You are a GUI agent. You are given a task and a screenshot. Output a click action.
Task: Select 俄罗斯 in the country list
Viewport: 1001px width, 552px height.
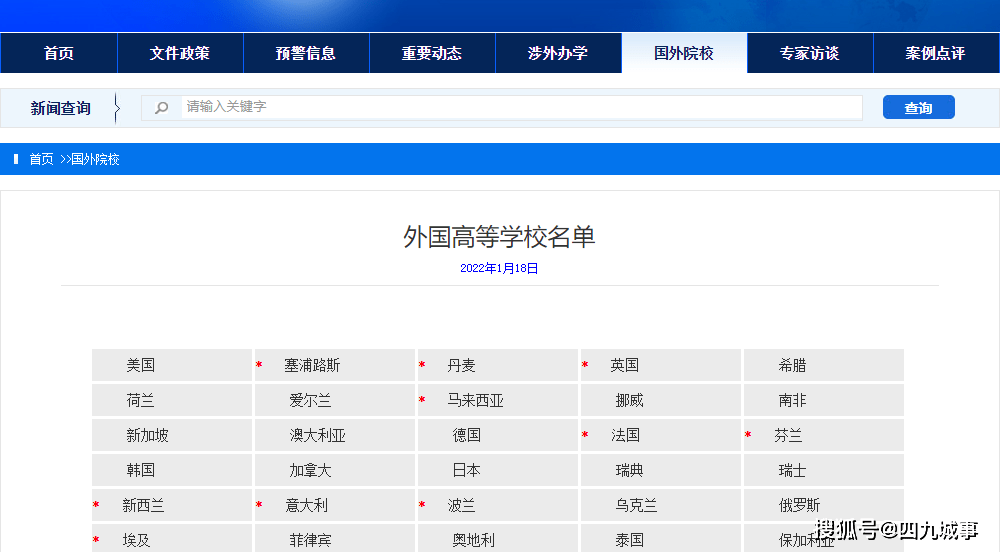pos(799,505)
